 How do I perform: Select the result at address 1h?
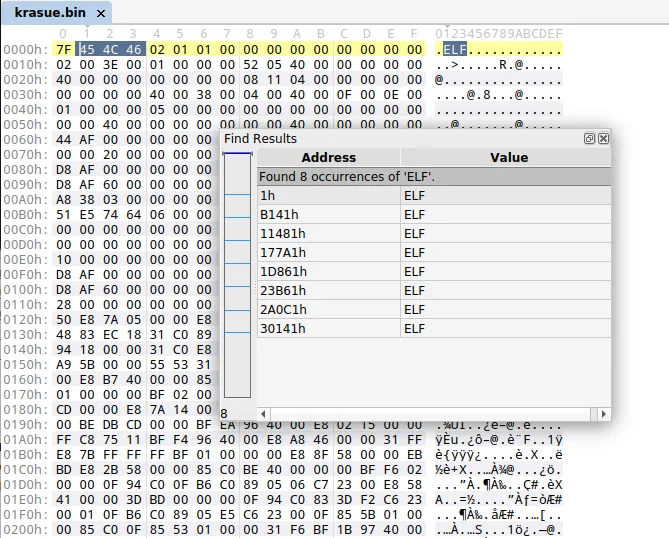434,196
